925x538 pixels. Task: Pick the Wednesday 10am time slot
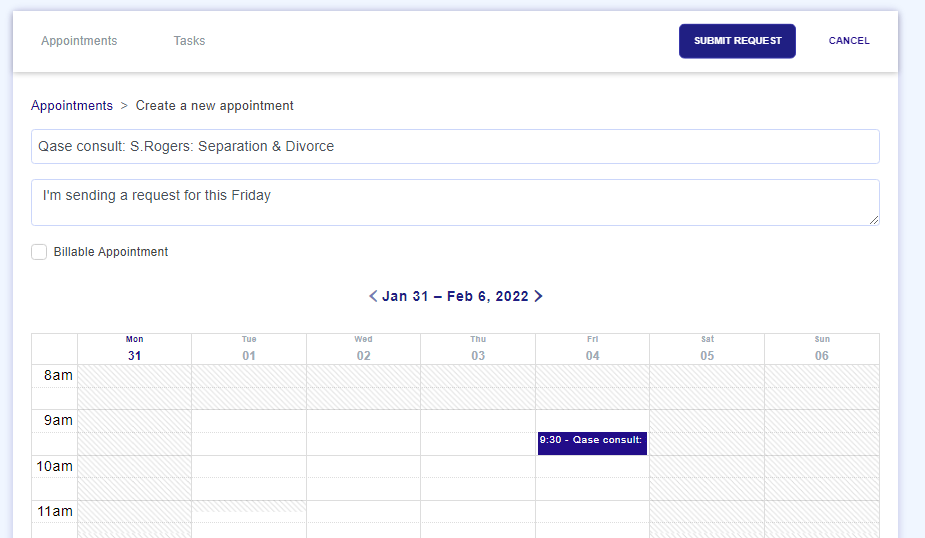point(363,467)
